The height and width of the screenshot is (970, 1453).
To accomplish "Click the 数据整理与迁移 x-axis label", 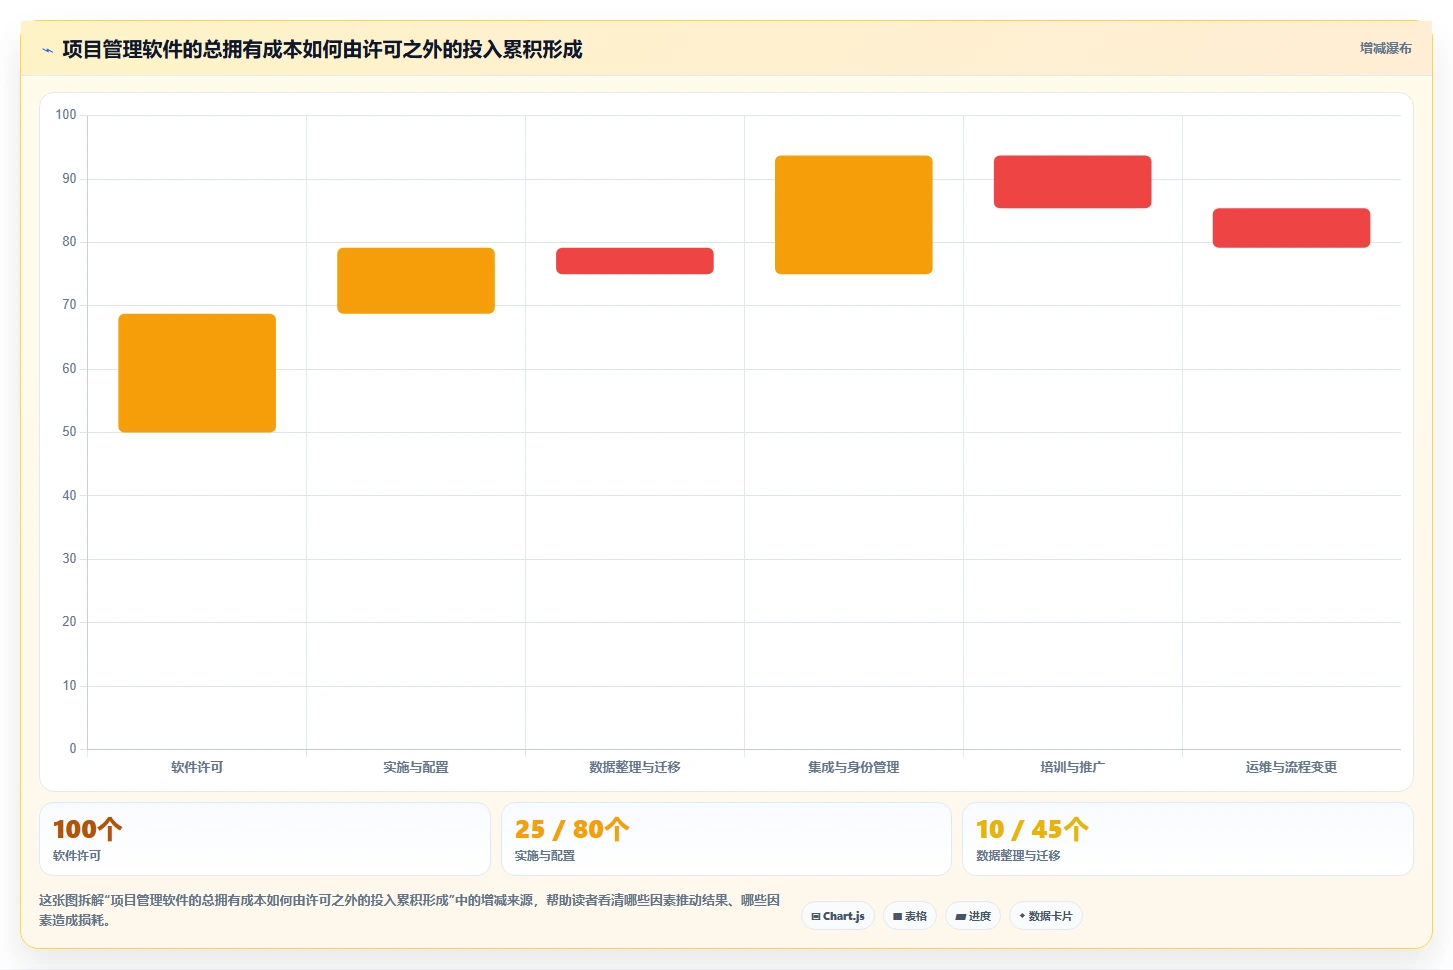I will point(635,767).
